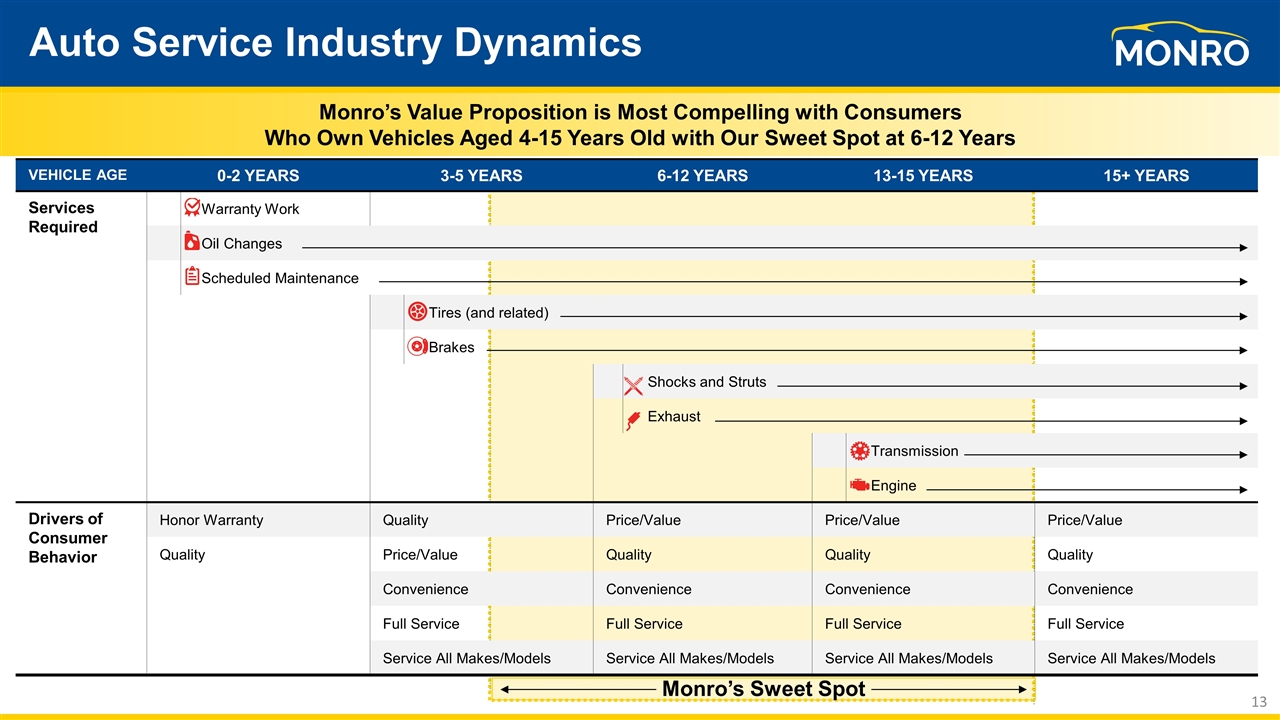Viewport: 1280px width, 720px height.
Task: Click 'Price/Value' in the 13-15 years column
Action: tap(862, 520)
